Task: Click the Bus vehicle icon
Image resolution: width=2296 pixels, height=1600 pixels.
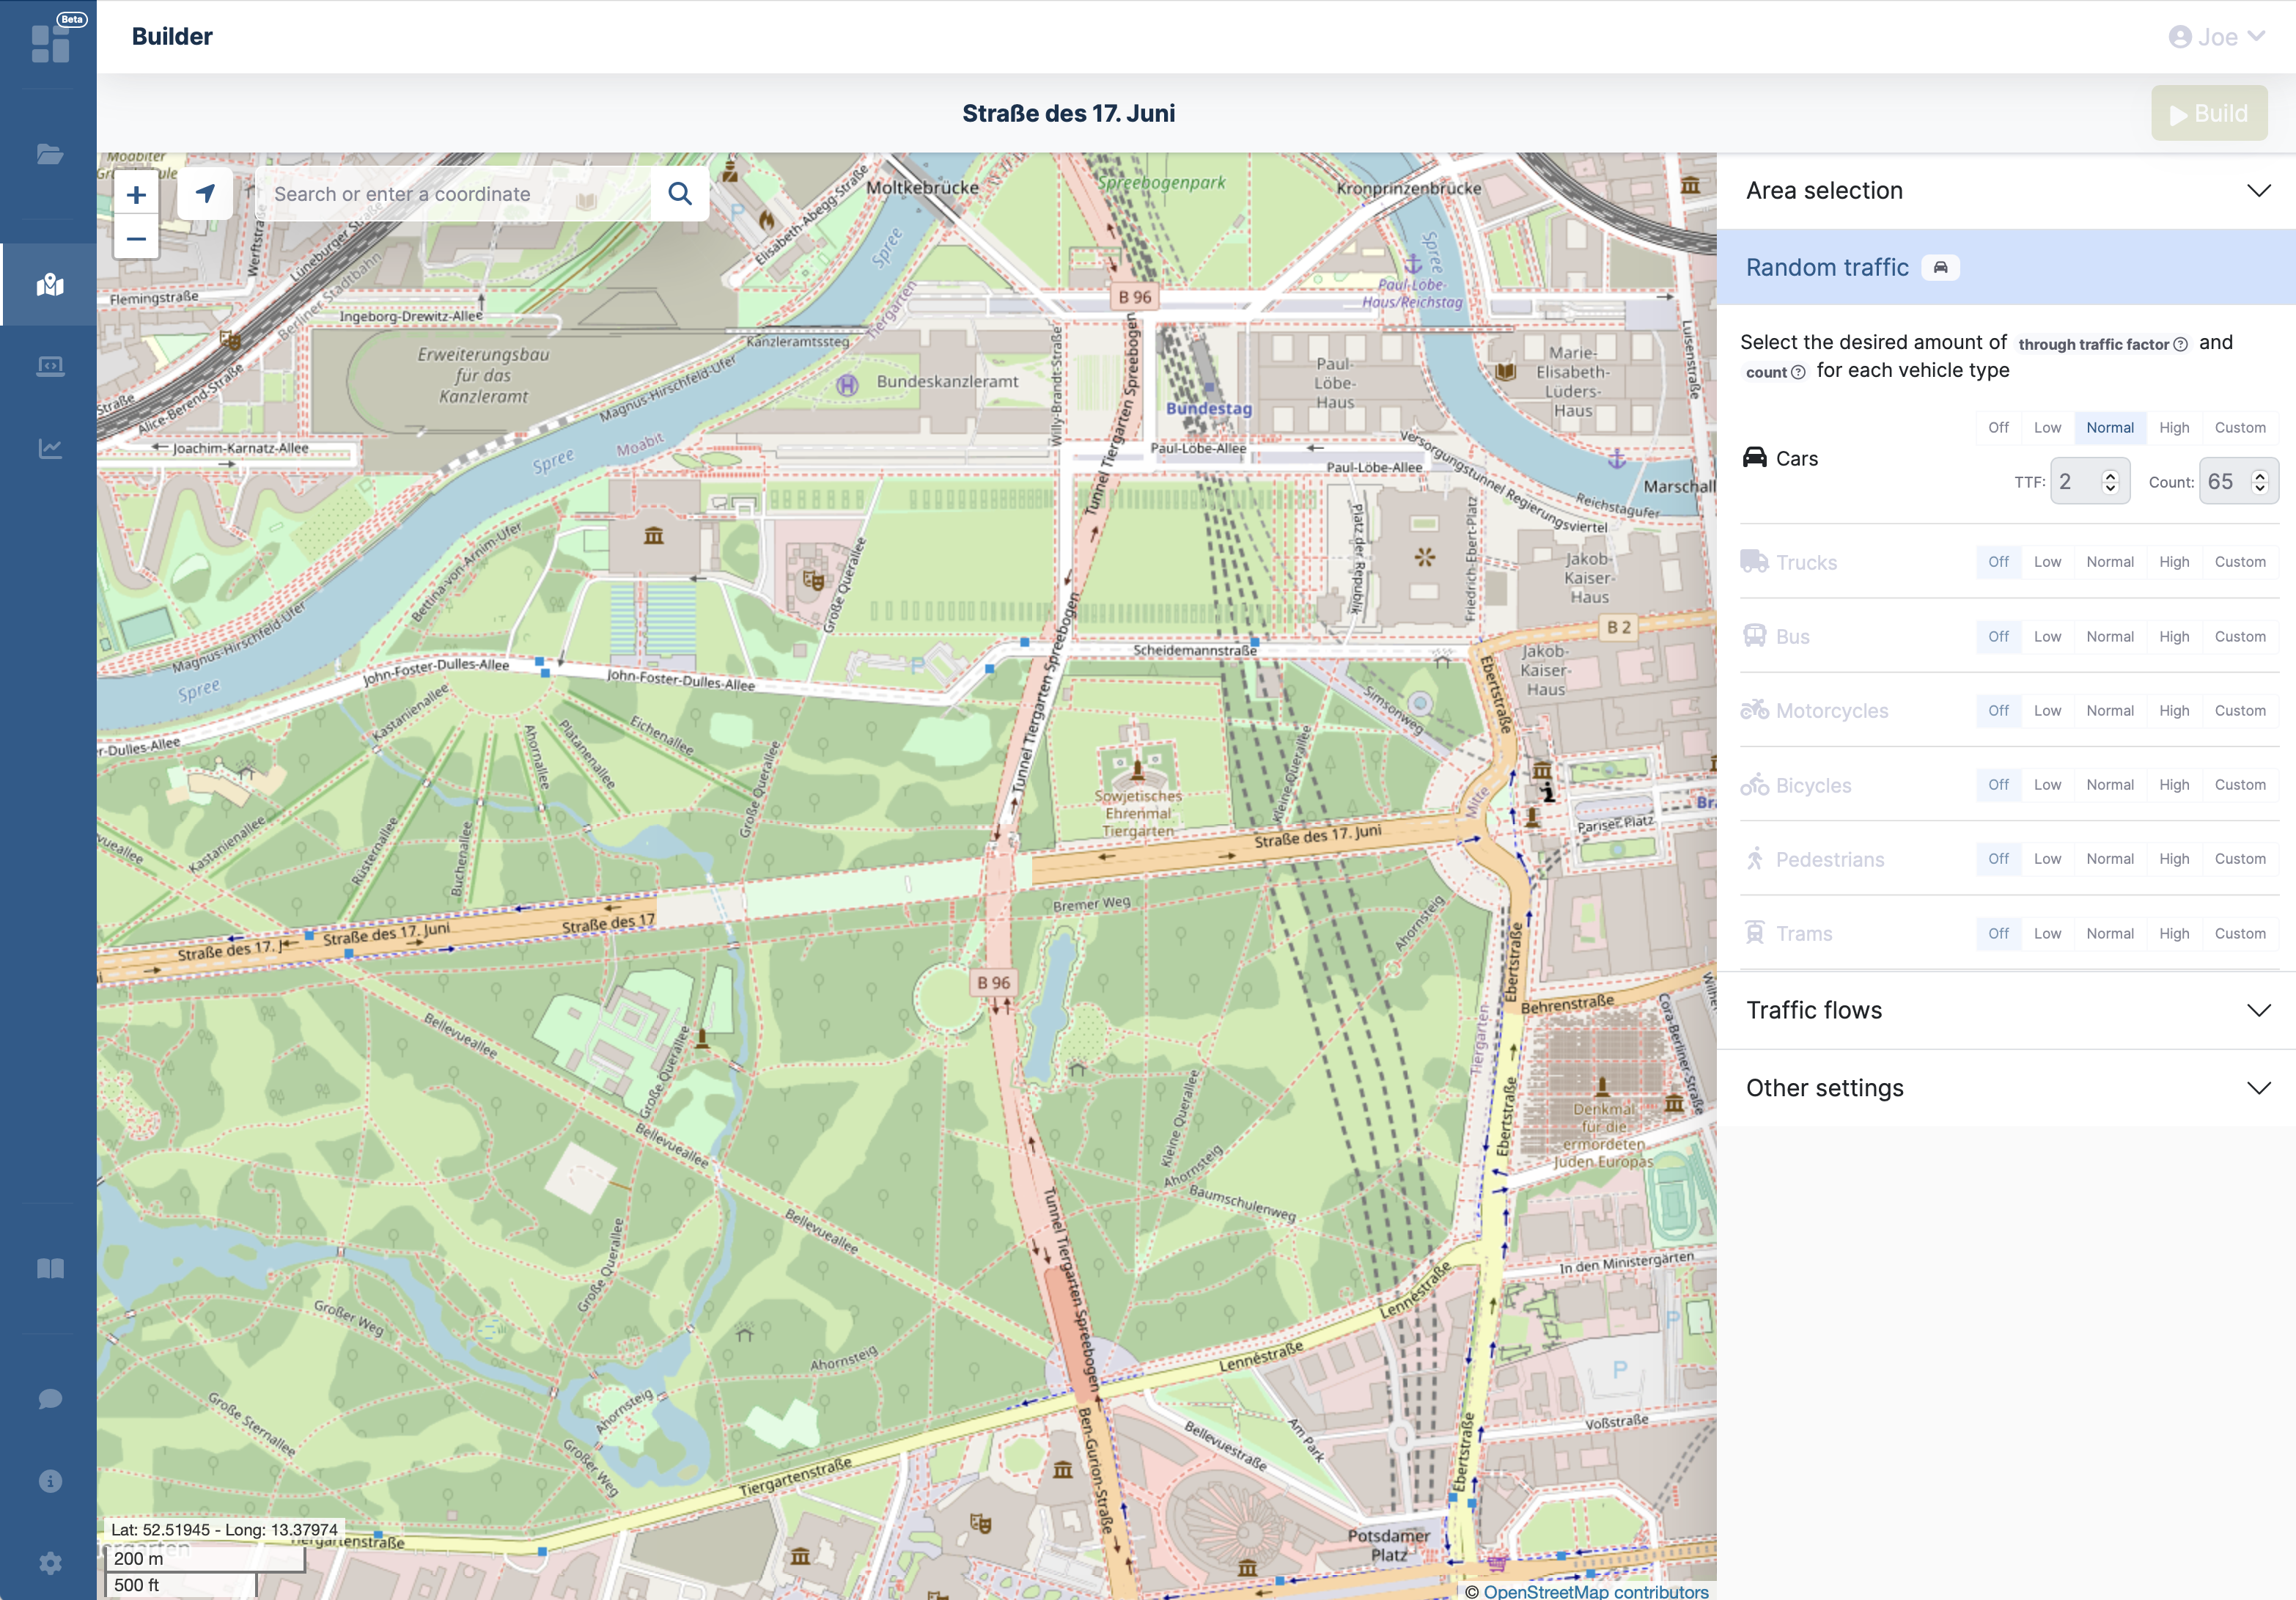Action: pos(1755,635)
